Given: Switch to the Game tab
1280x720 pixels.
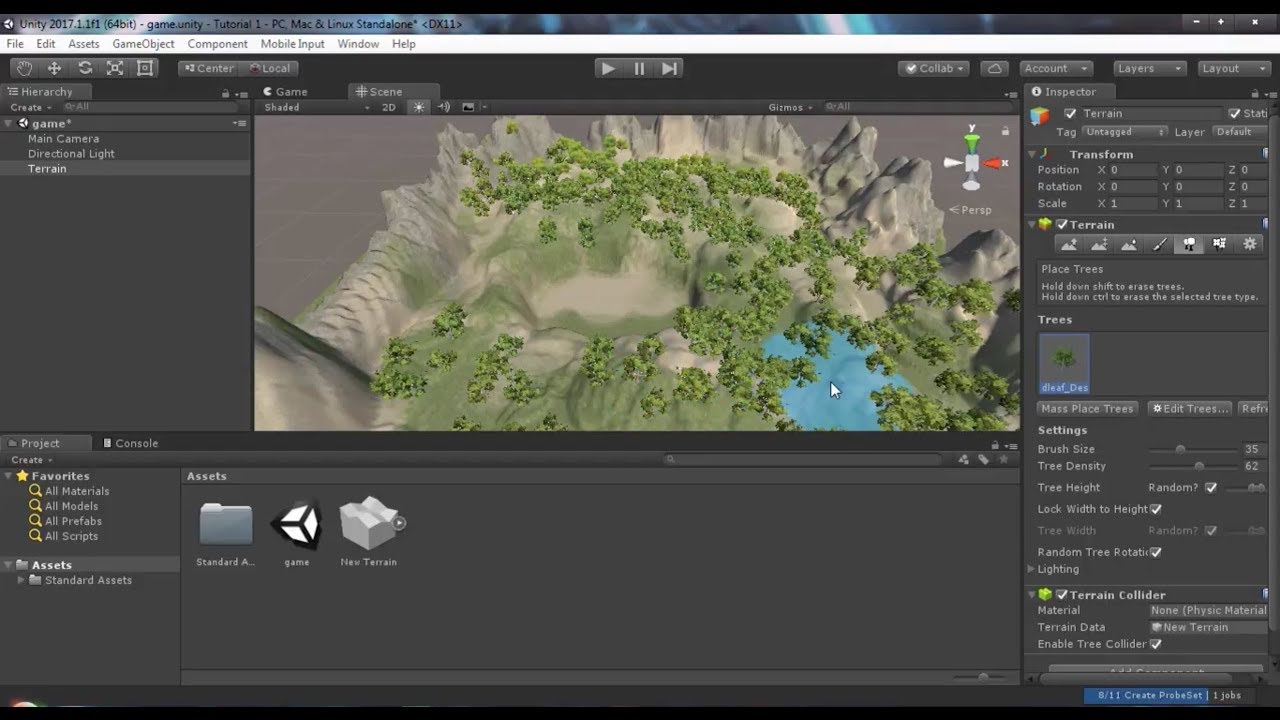Looking at the screenshot, I should [x=285, y=91].
